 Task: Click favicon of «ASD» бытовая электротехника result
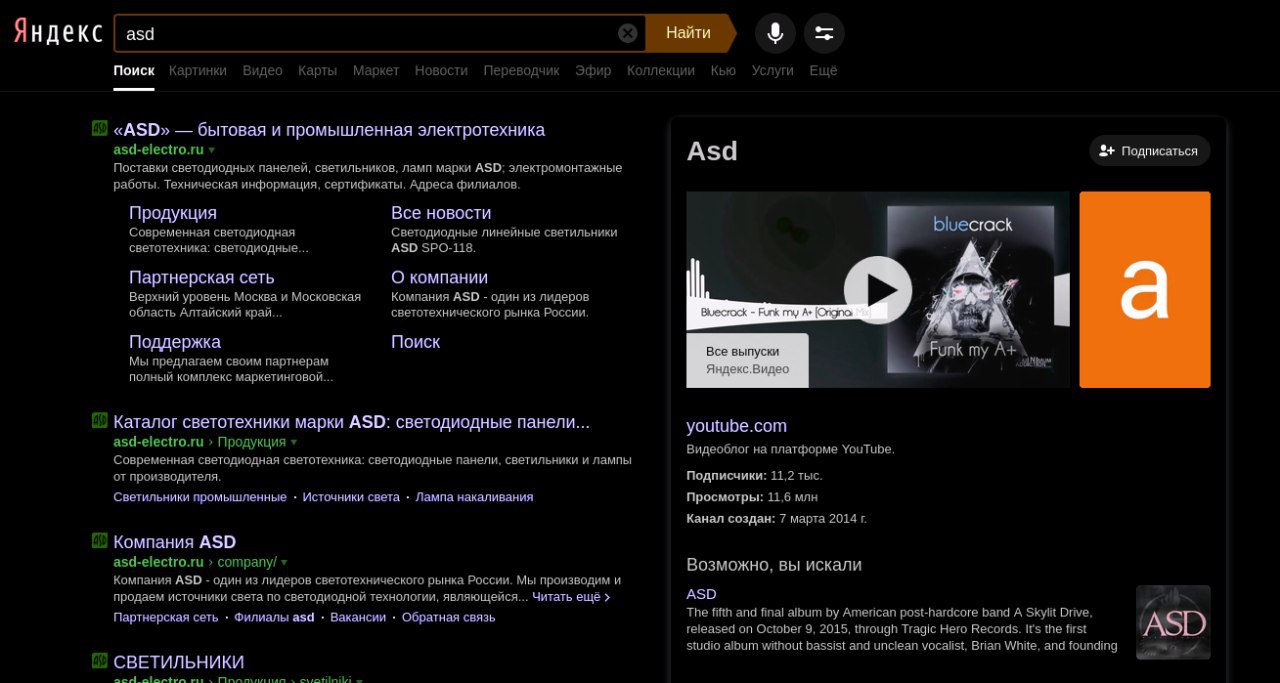pyautogui.click(x=99, y=128)
